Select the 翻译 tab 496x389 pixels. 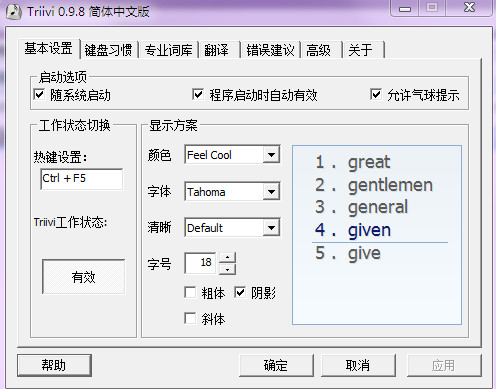click(x=219, y=50)
